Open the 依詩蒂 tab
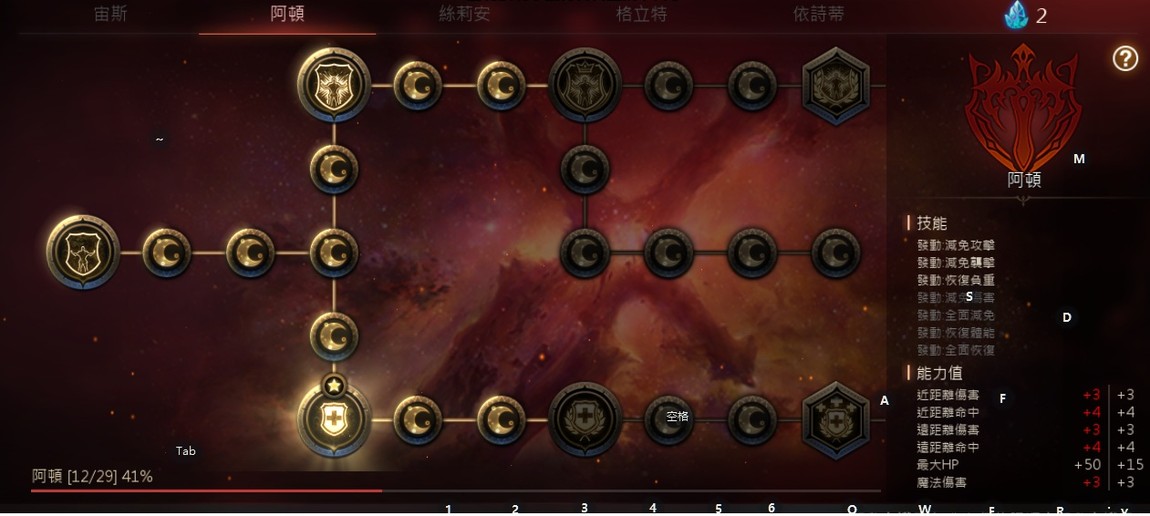Screen dimensions: 1150x516 818,14
